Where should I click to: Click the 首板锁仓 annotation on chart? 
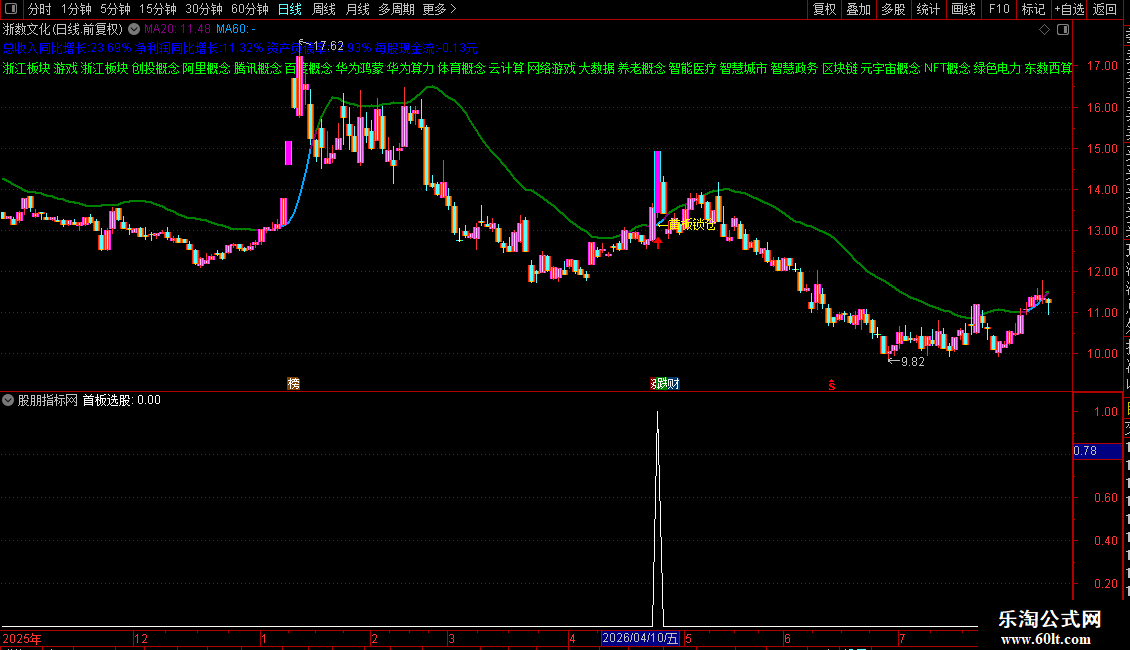point(692,225)
